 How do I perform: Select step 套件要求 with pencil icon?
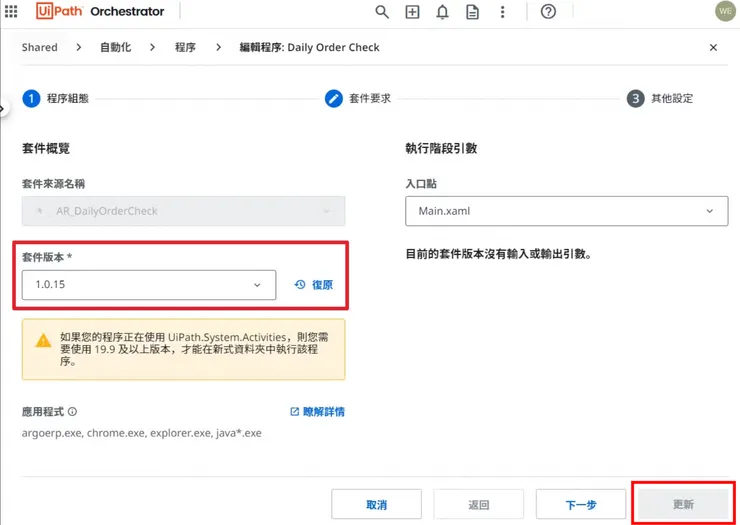tap(358, 99)
